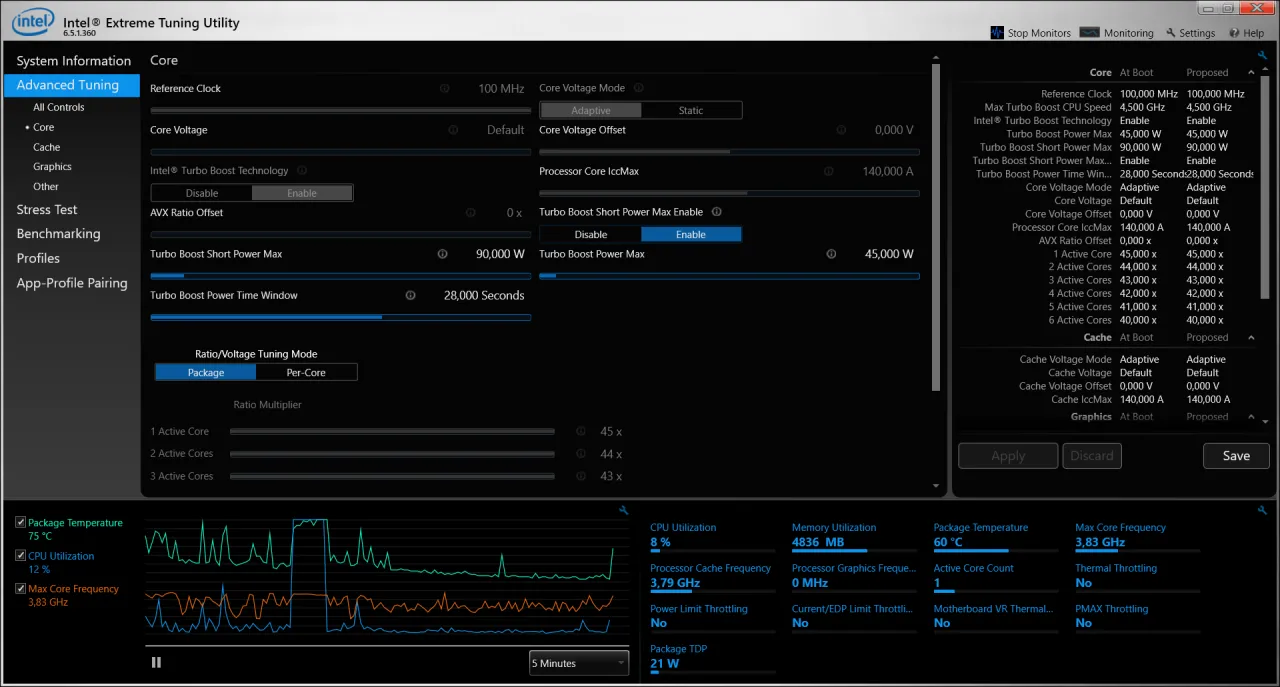Viewport: 1280px width, 687px height.
Task: Click the info icon beside Turbo Boost Short Power Max
Action: (x=443, y=254)
